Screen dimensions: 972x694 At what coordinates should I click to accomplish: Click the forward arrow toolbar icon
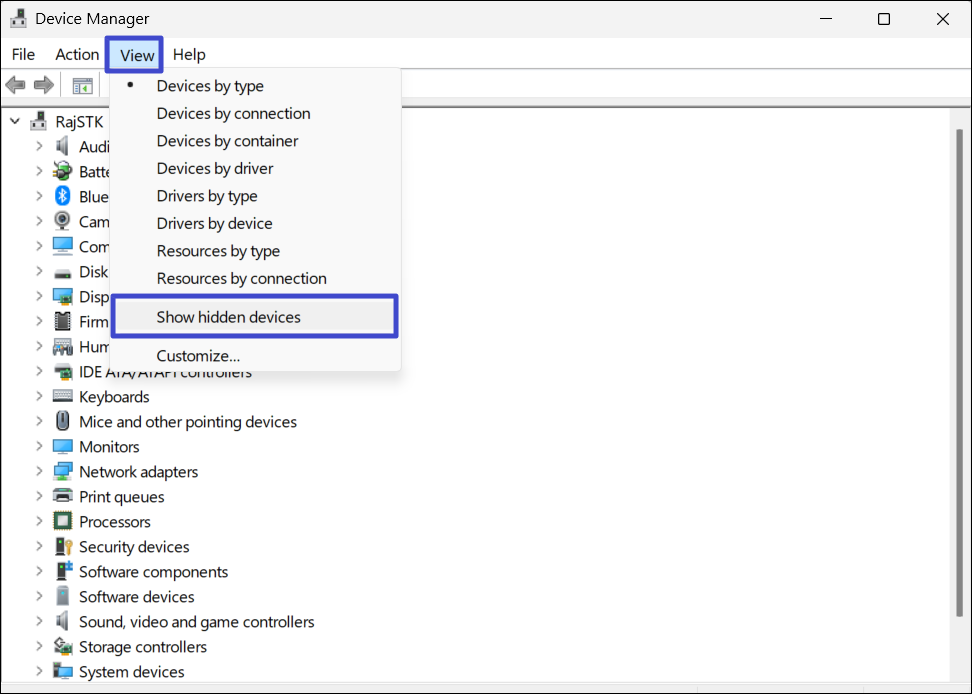43,85
